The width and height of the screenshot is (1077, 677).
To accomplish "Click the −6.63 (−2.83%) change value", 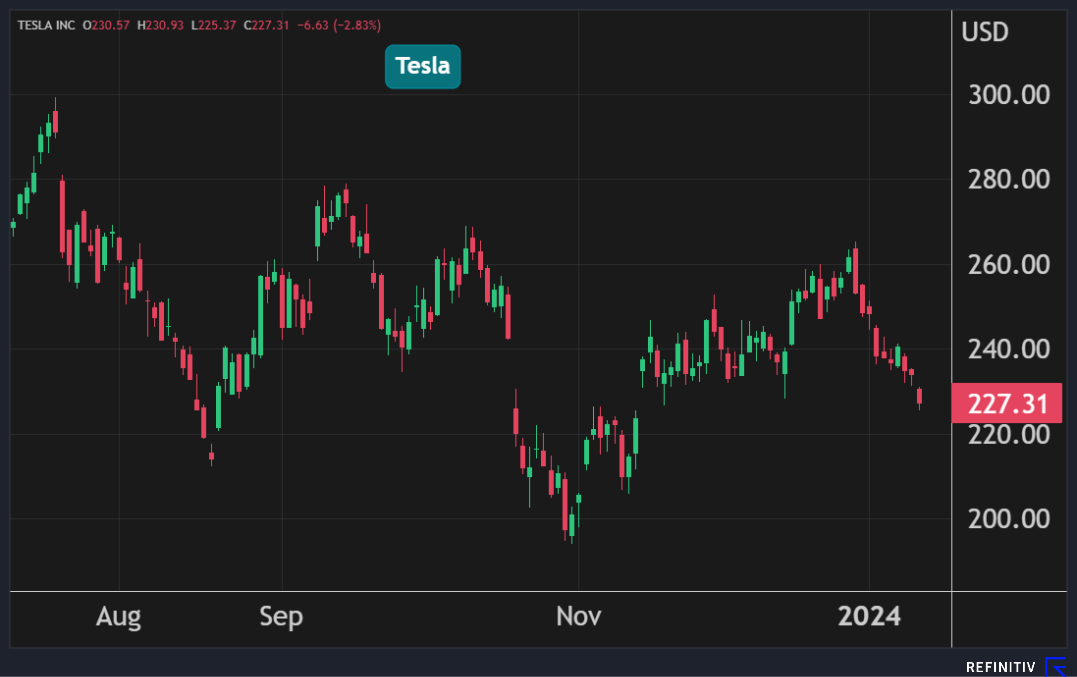I will pyautogui.click(x=337, y=24).
